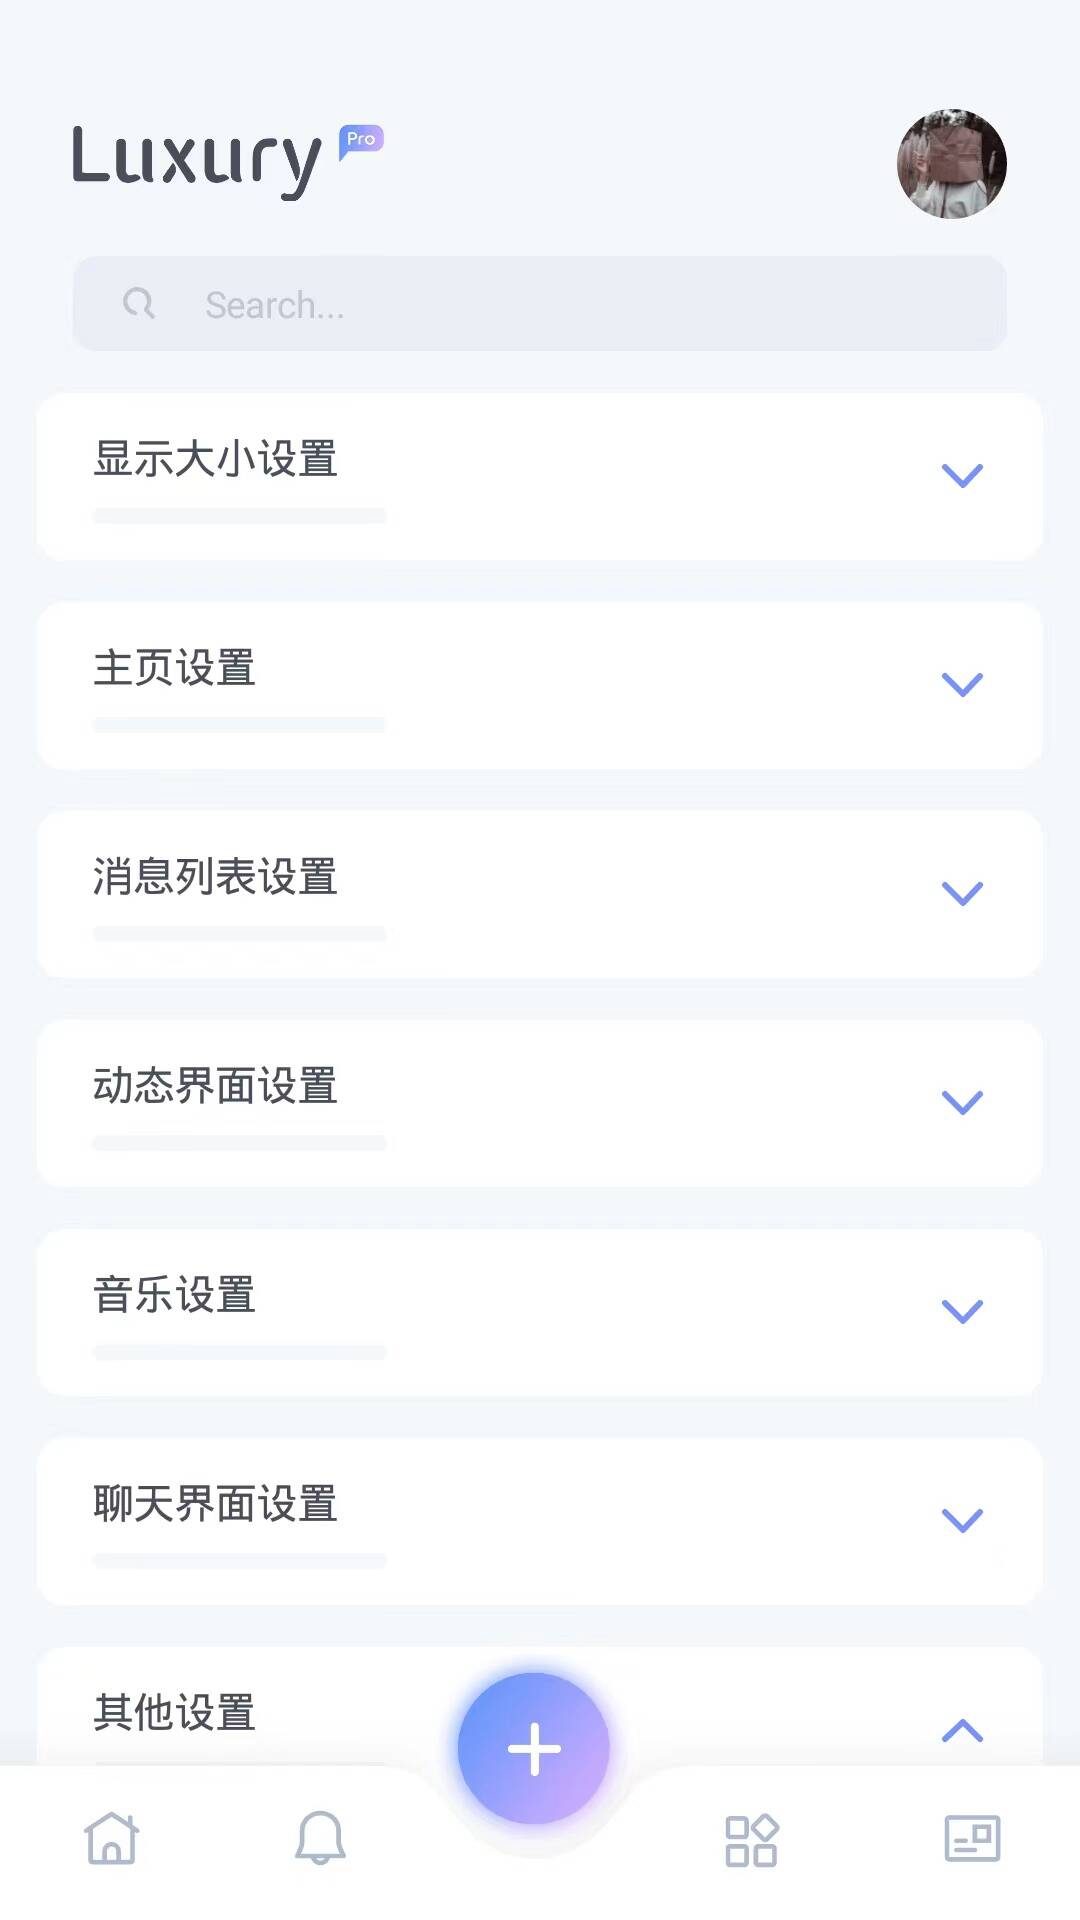
Task: Click the search magnifier icon
Action: coord(139,303)
